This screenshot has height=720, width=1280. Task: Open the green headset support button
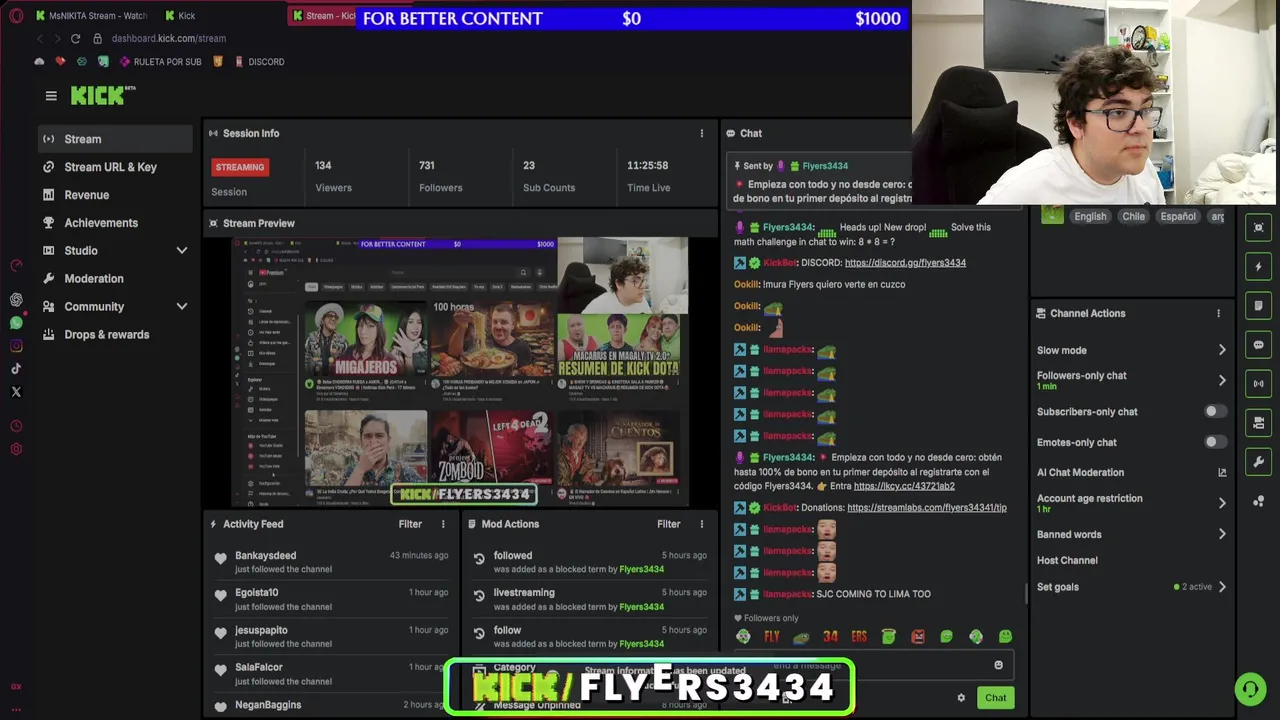point(1249,689)
